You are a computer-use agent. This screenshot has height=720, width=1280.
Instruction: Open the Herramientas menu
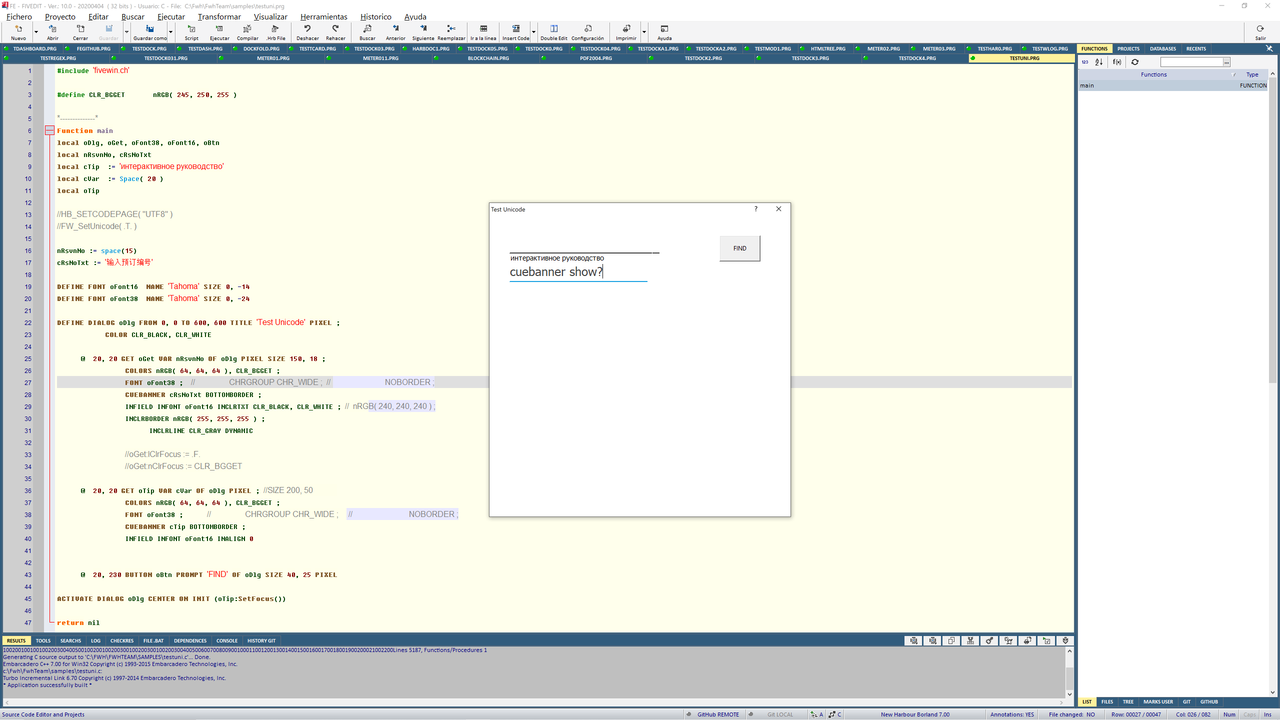click(x=324, y=17)
